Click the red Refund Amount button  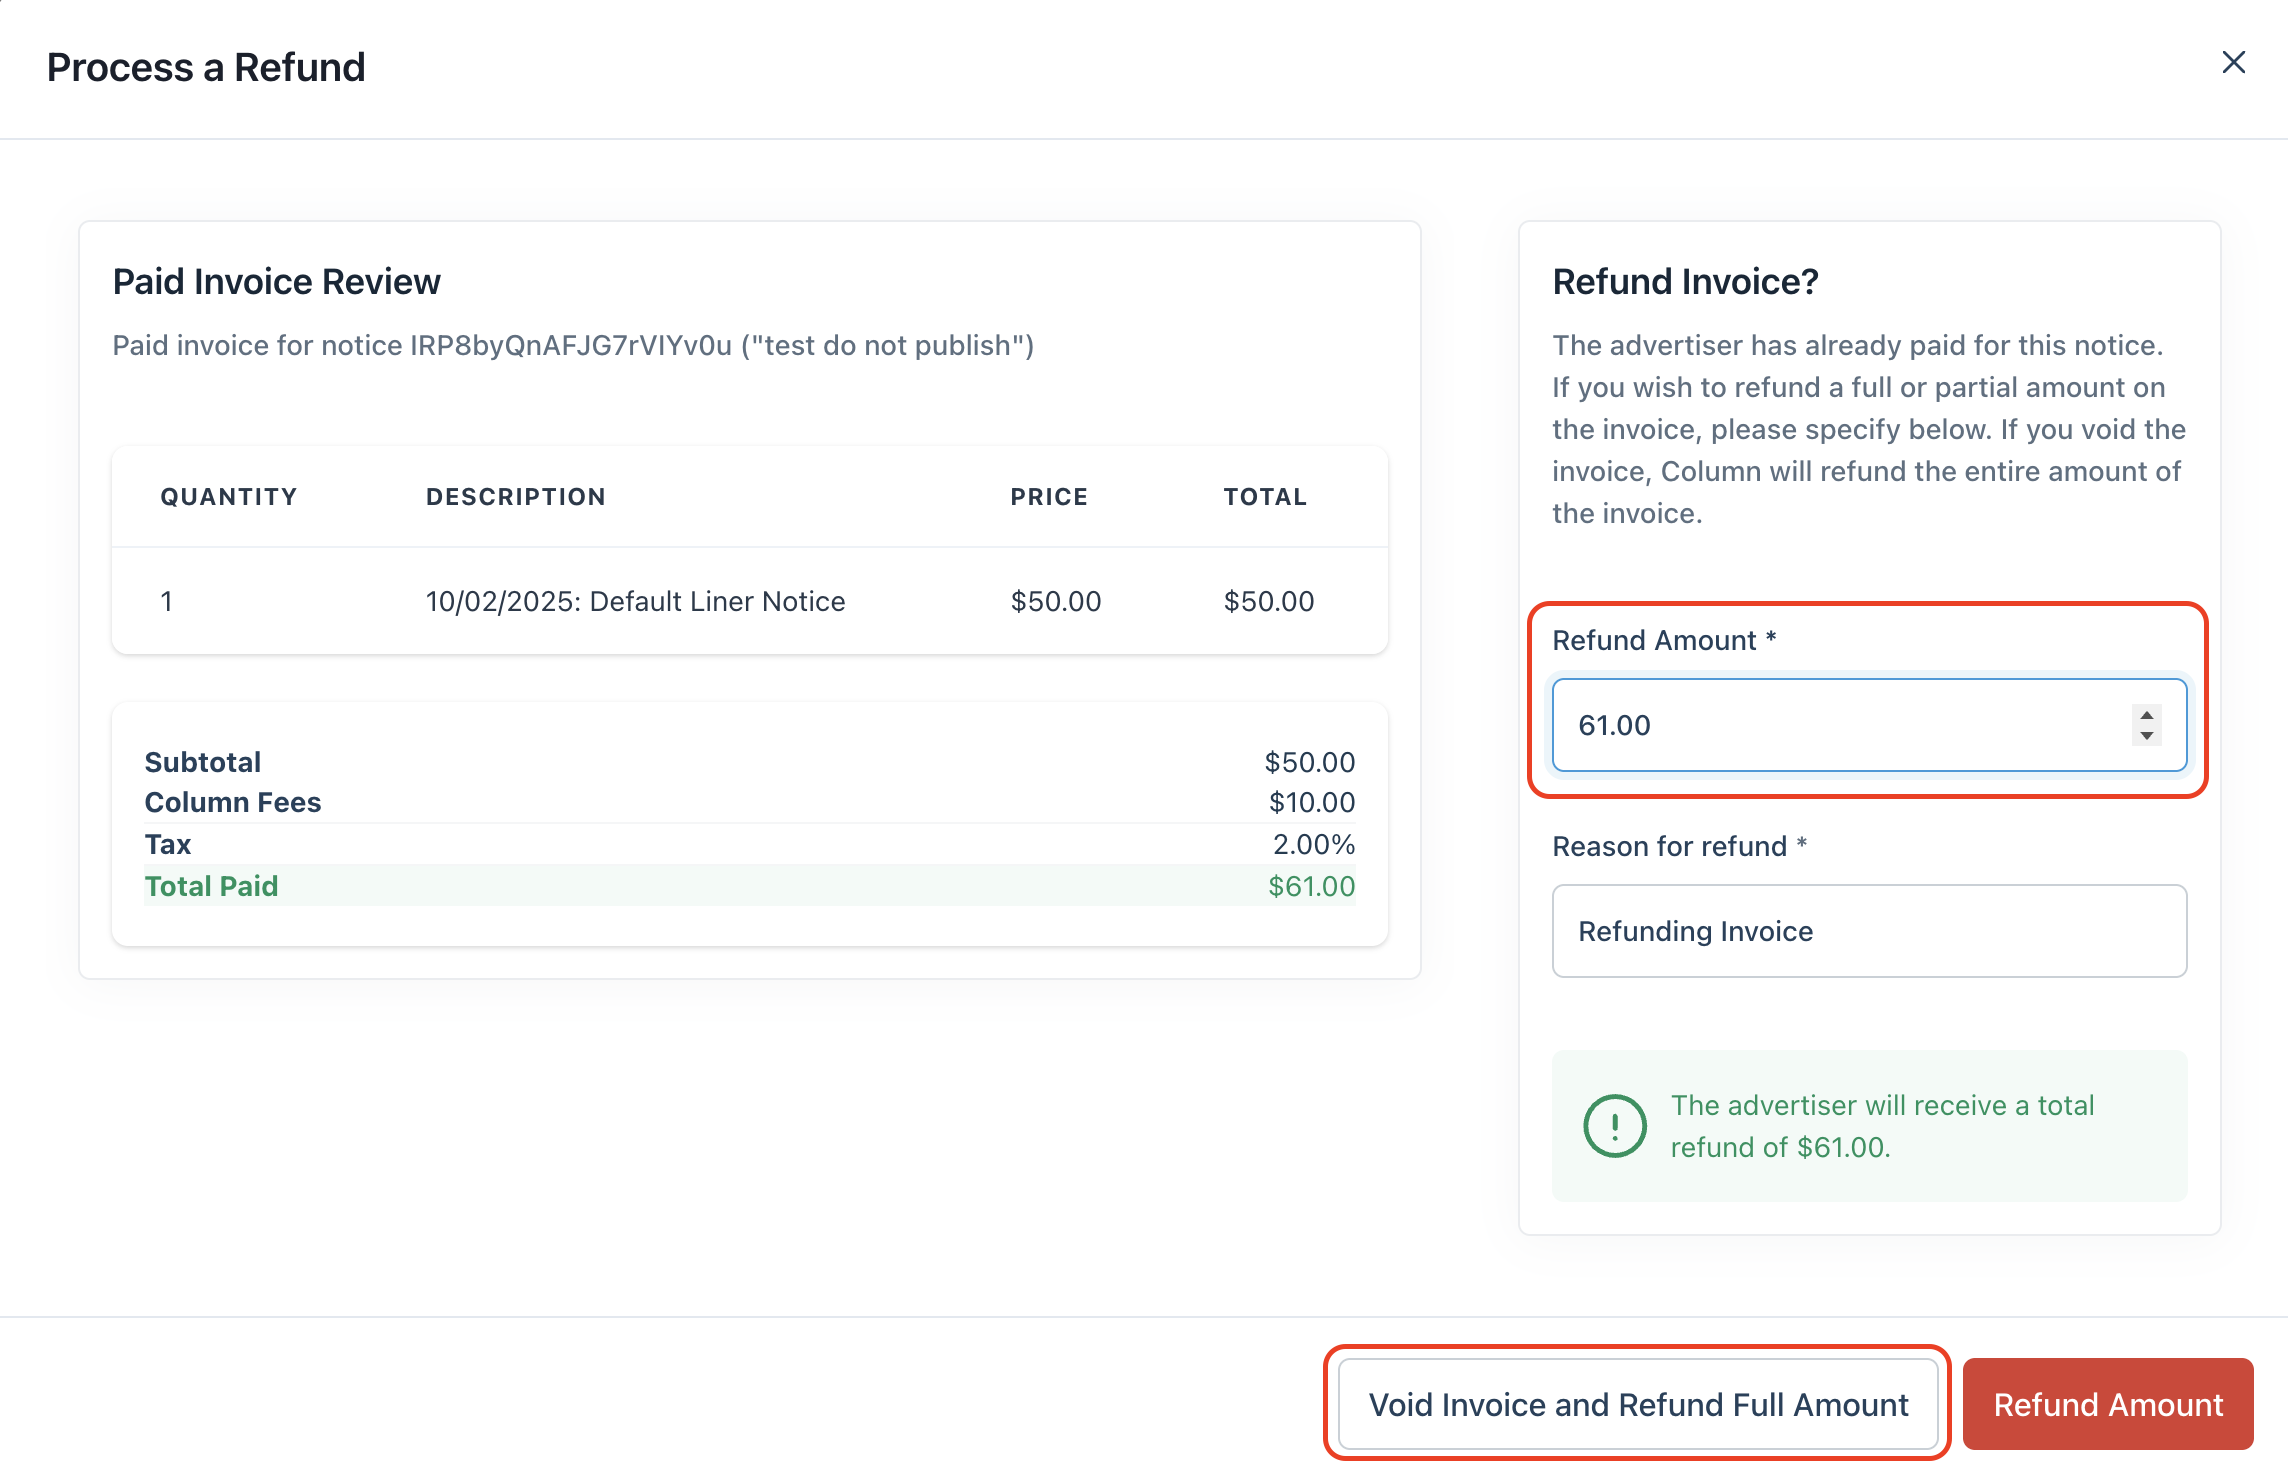(x=2107, y=1404)
